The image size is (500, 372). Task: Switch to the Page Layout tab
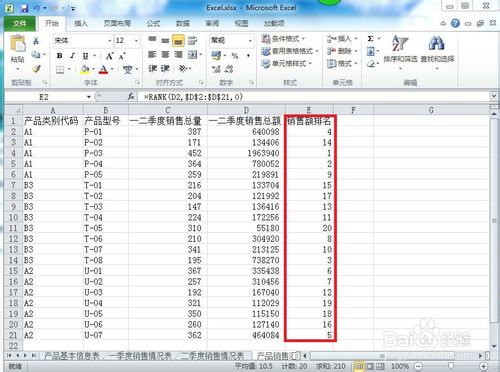(x=117, y=23)
